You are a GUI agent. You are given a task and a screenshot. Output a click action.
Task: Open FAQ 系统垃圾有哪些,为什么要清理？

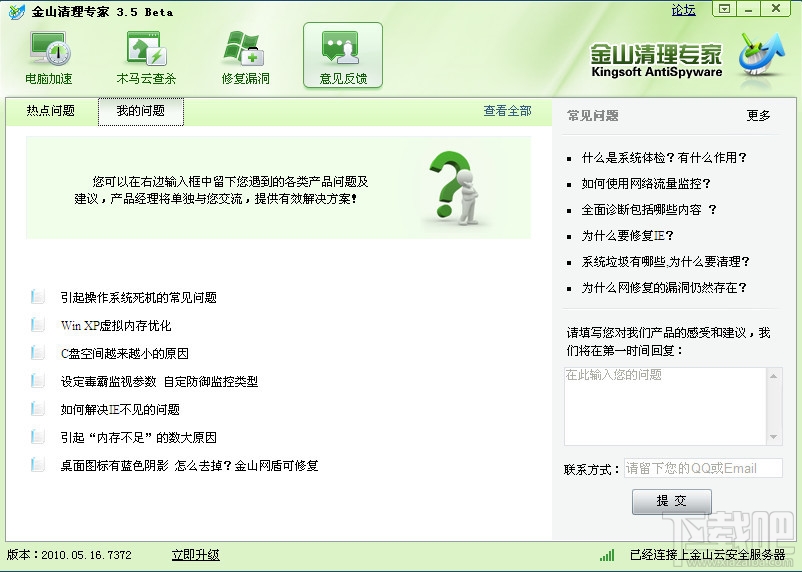click(665, 262)
